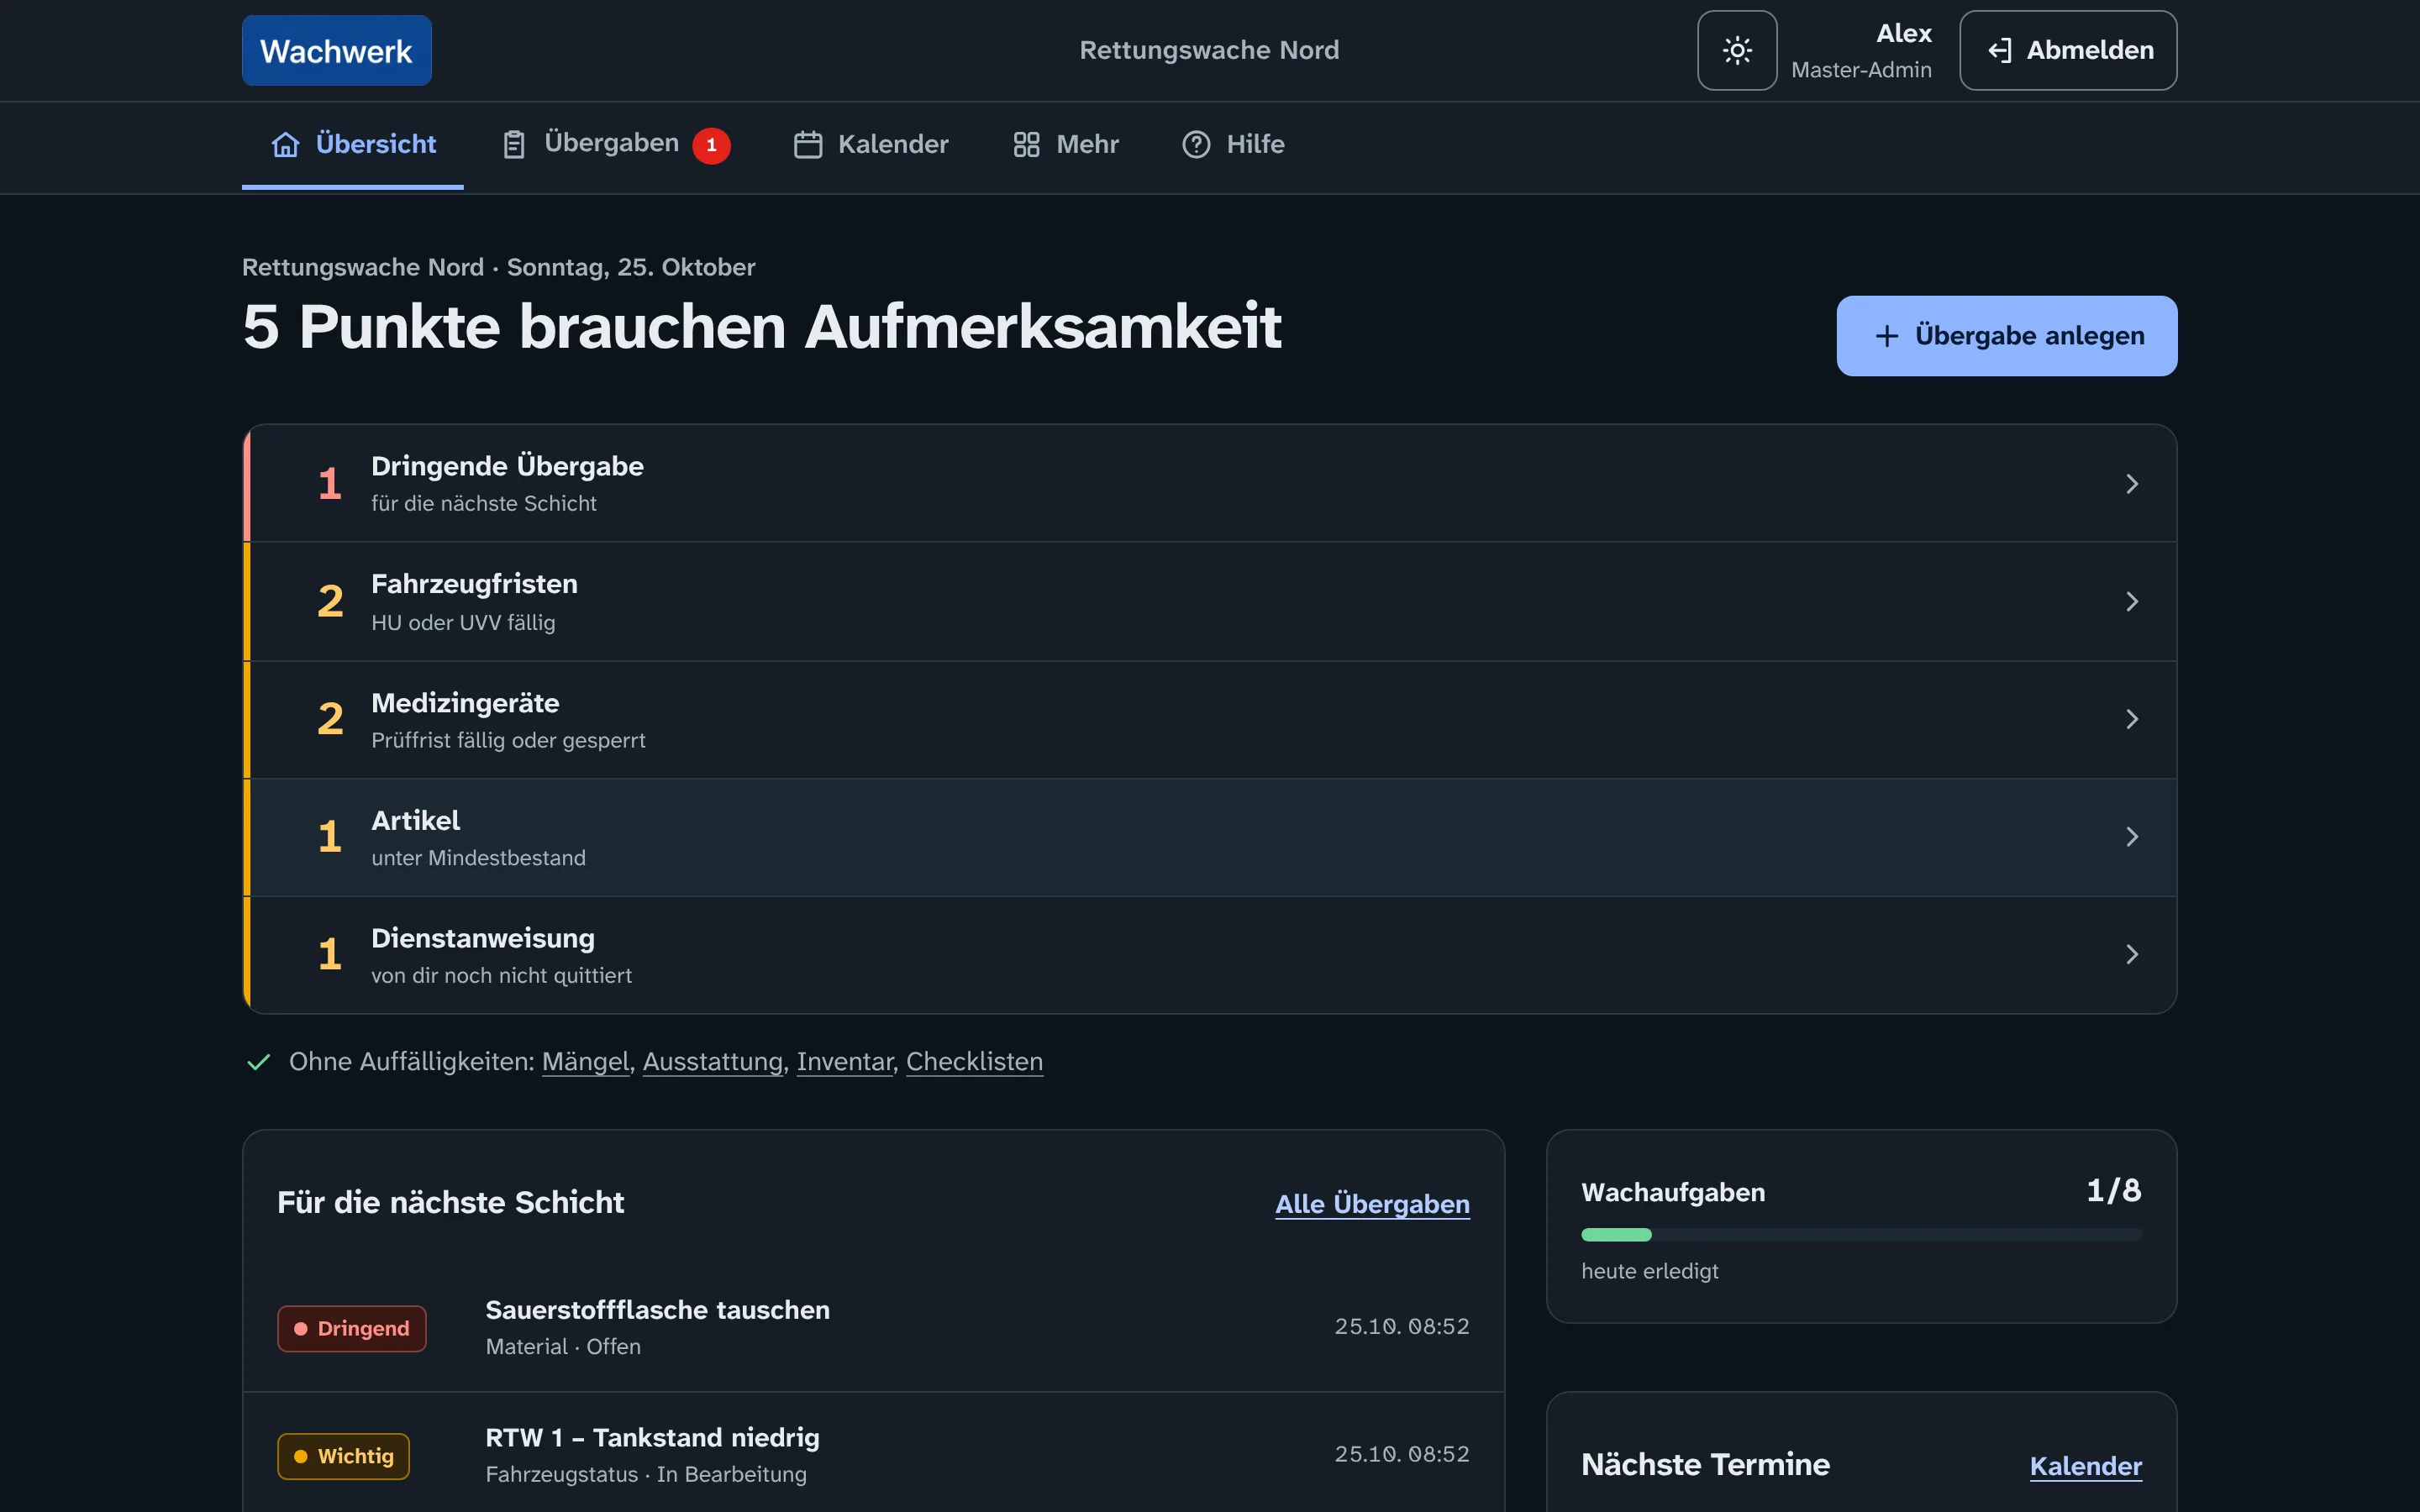The height and width of the screenshot is (1512, 2420).
Task: Click Übergabe anlegen button
Action: [x=2006, y=336]
